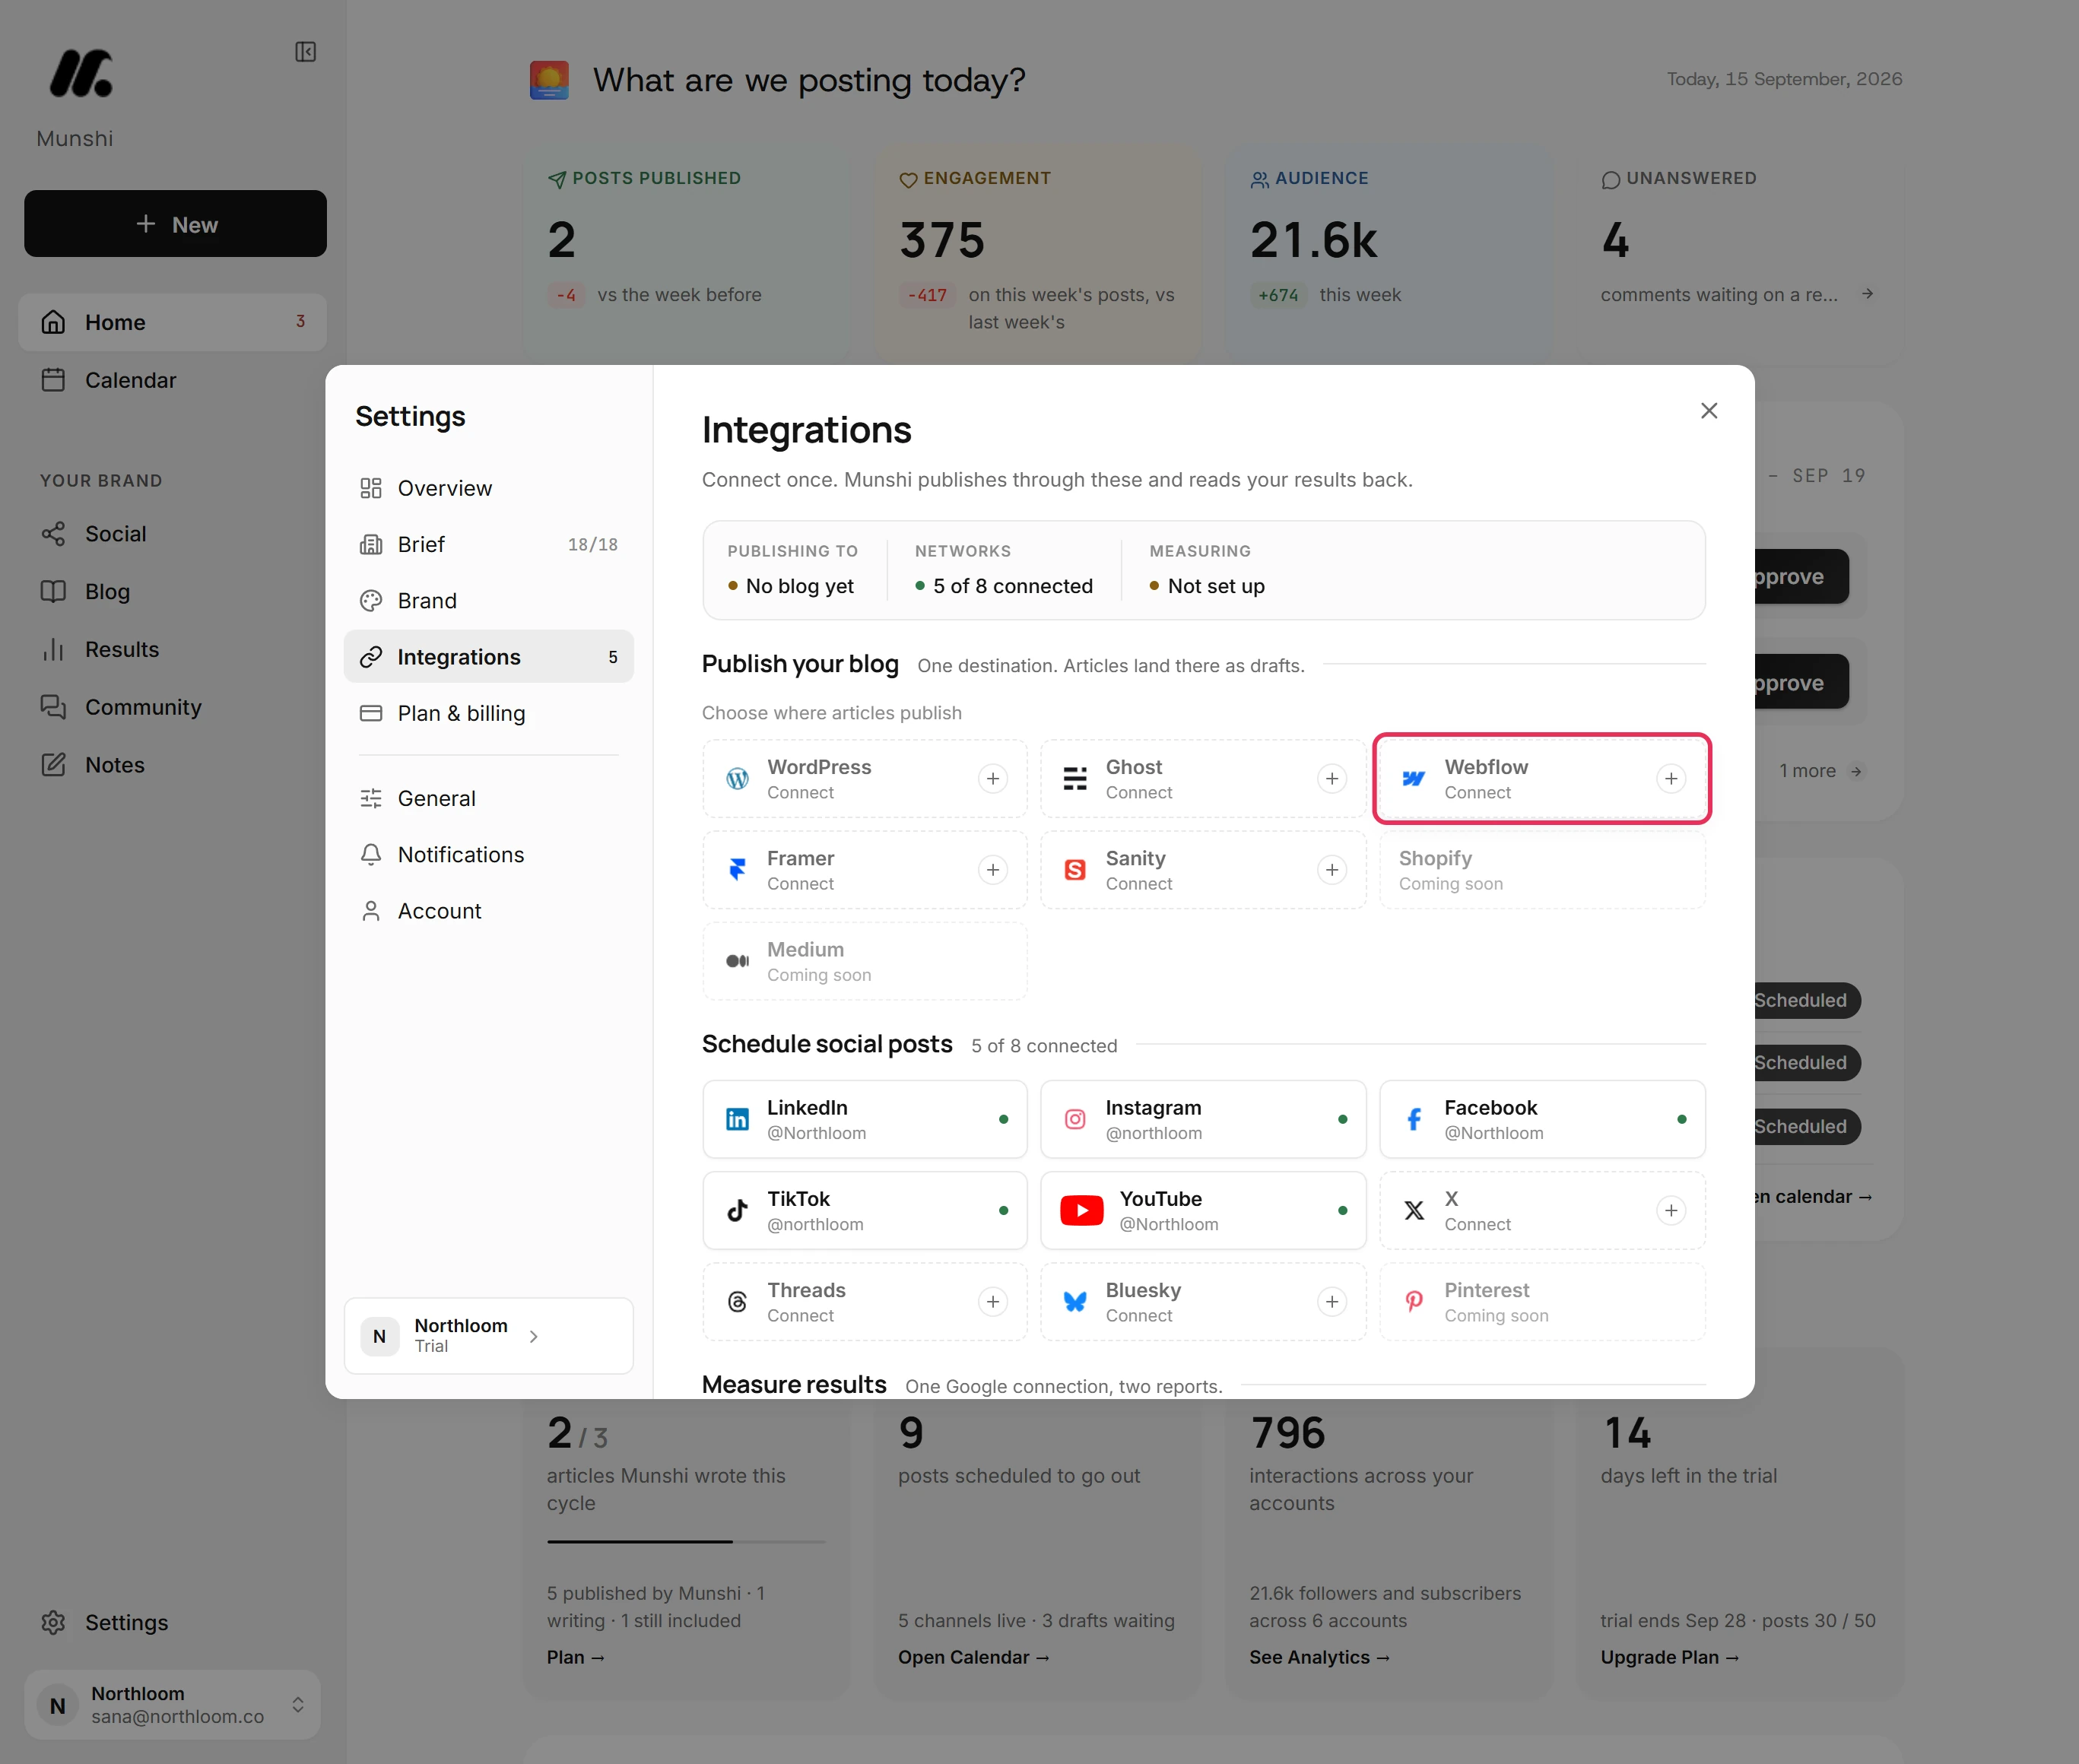Click the X network plus icon
Screen dimensions: 2079x1764
tap(1670, 1211)
